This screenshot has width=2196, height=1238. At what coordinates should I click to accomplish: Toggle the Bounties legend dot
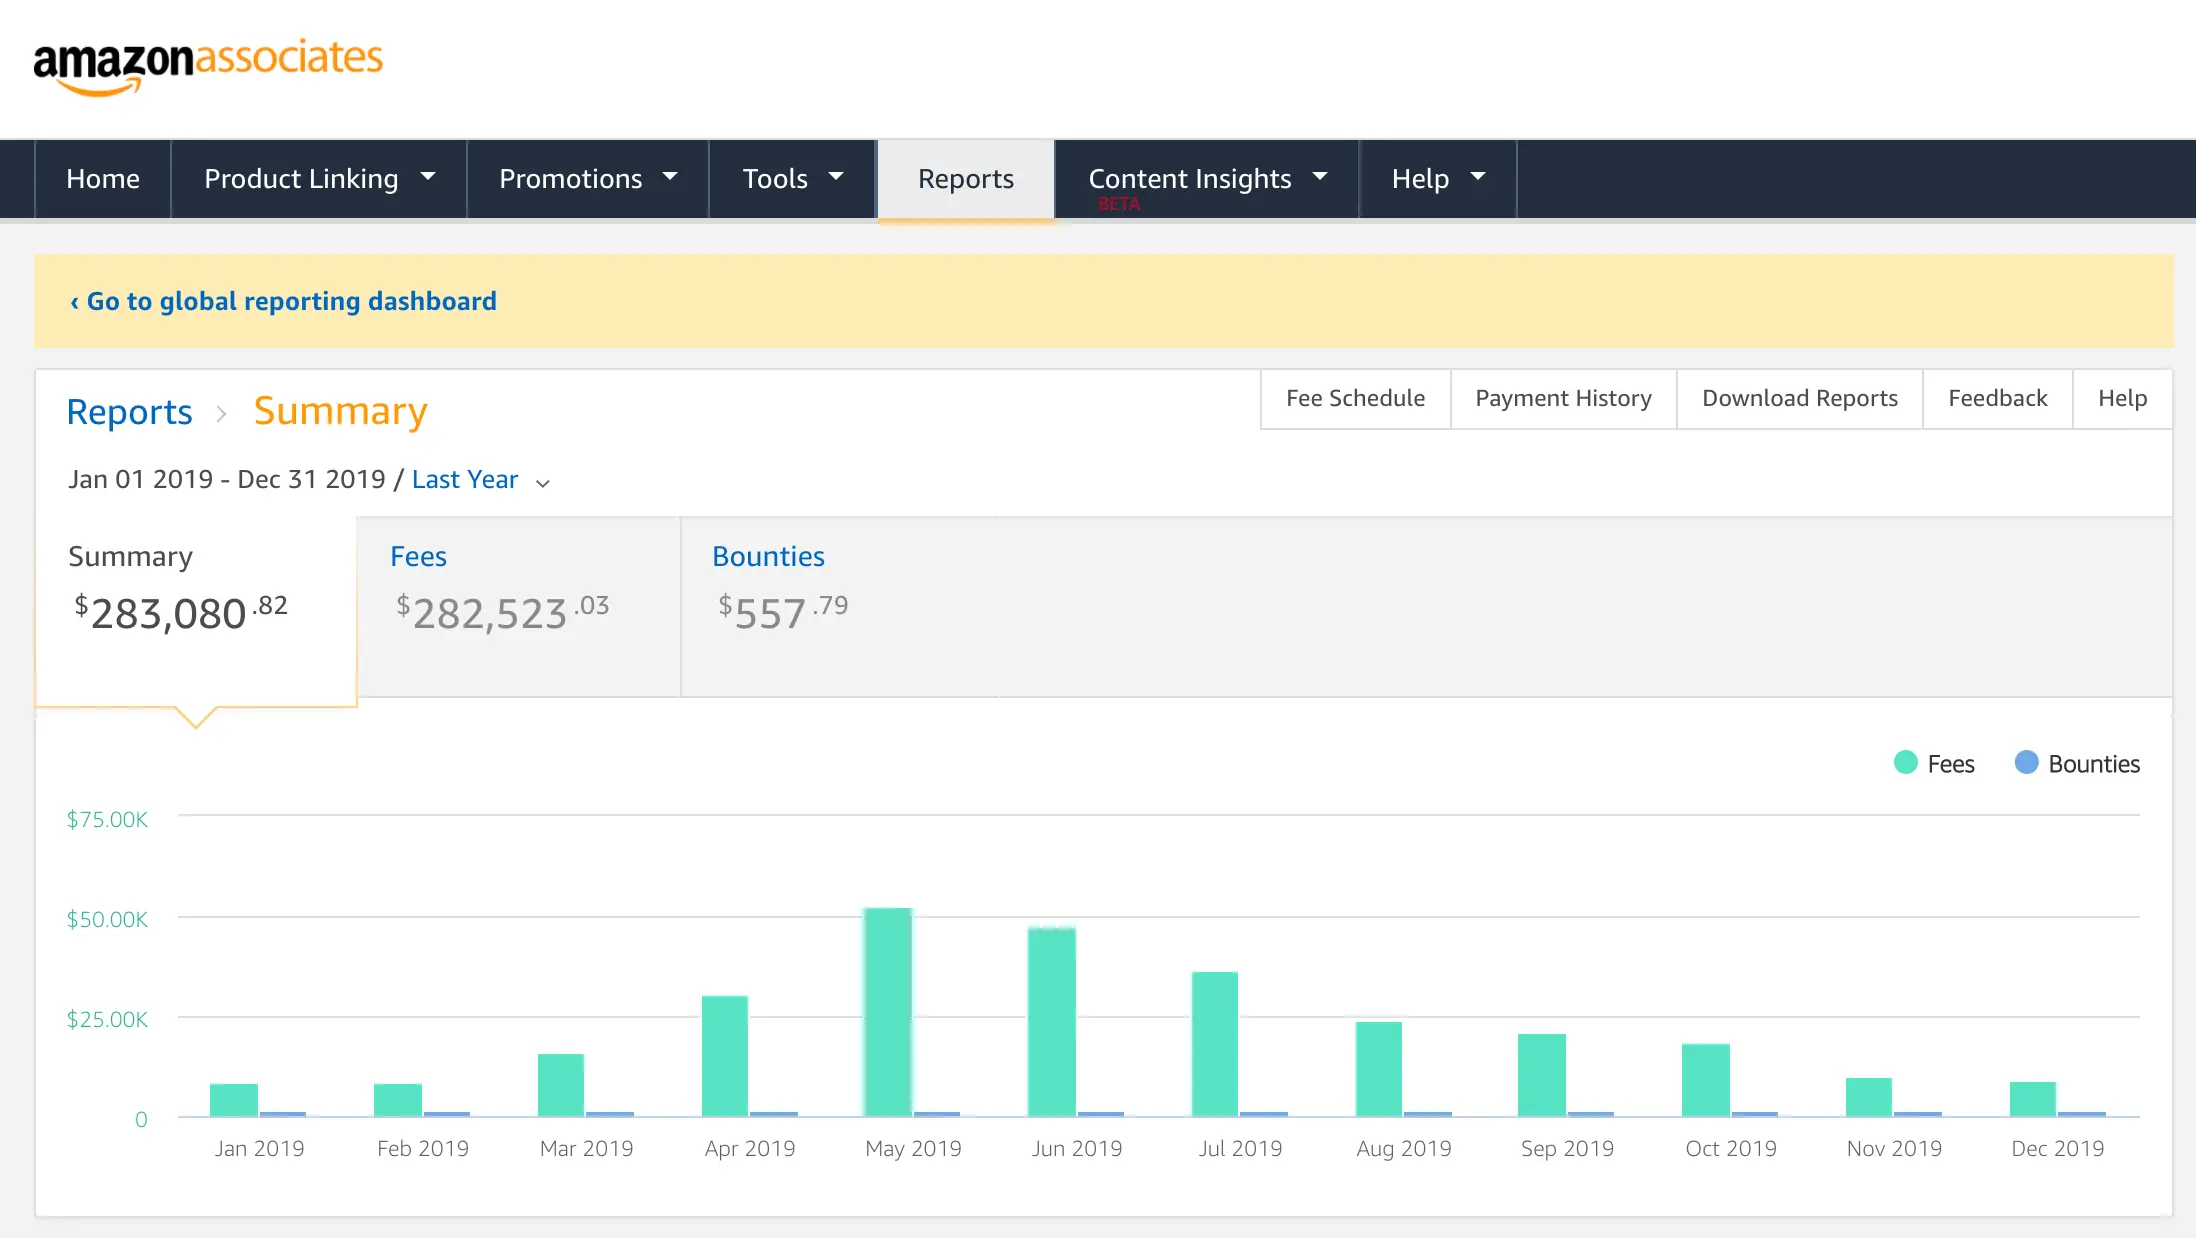2026,763
